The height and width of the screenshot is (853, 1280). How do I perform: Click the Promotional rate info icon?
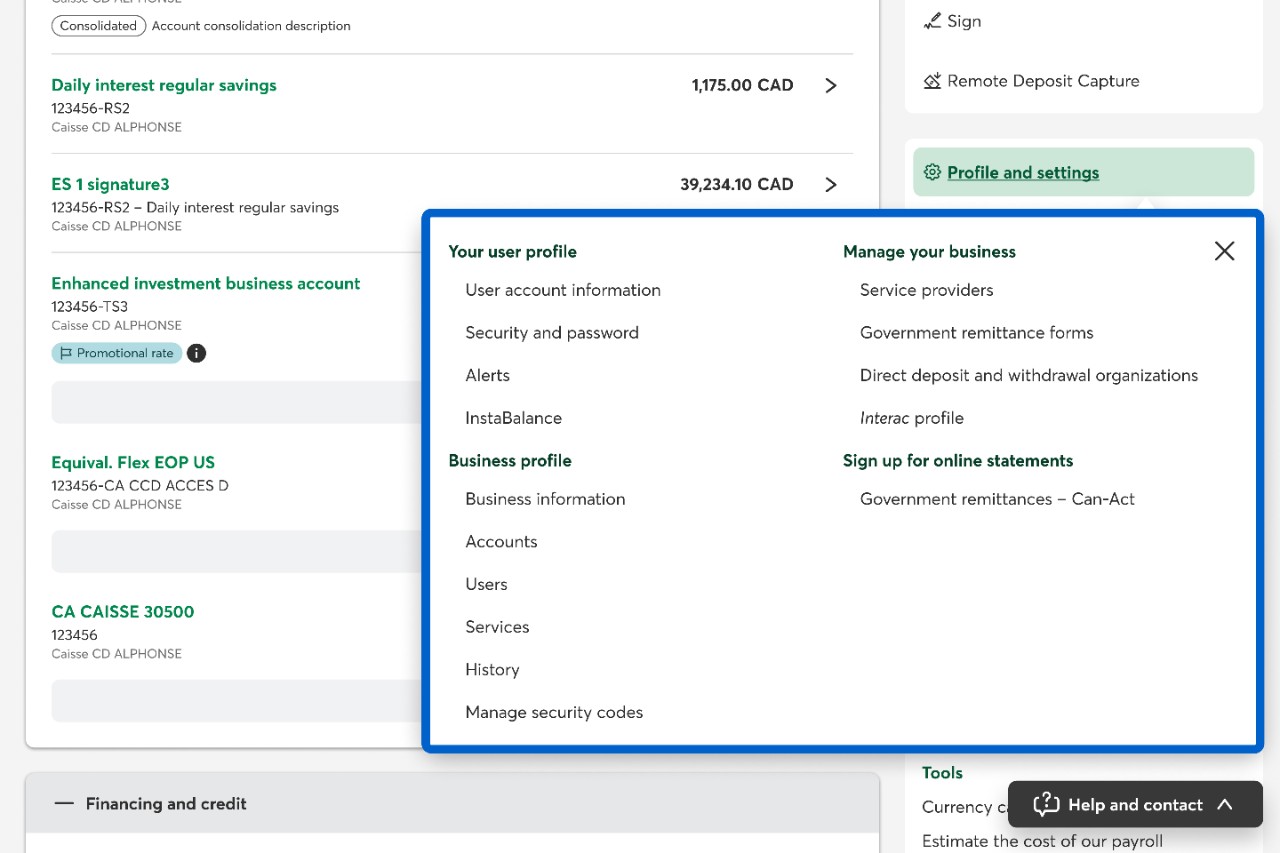[x=197, y=353]
